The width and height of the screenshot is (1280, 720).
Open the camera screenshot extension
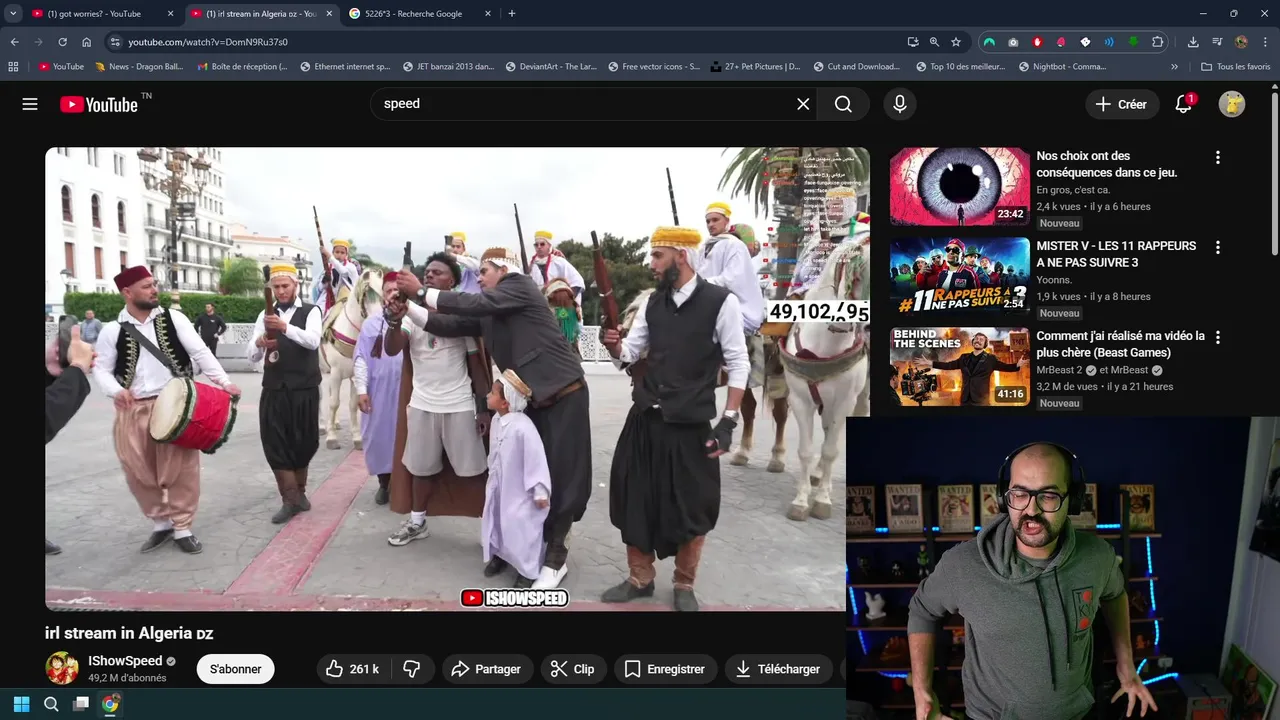coord(1013,42)
